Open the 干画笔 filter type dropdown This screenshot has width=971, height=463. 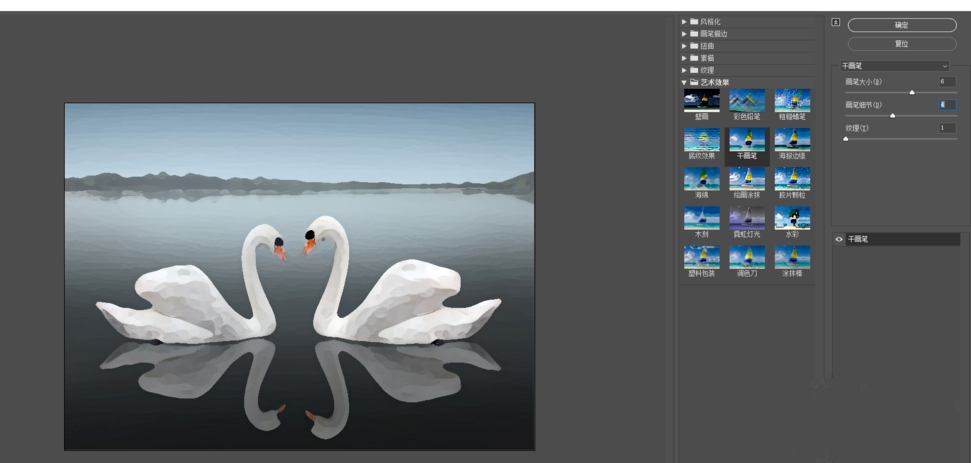tap(895, 66)
